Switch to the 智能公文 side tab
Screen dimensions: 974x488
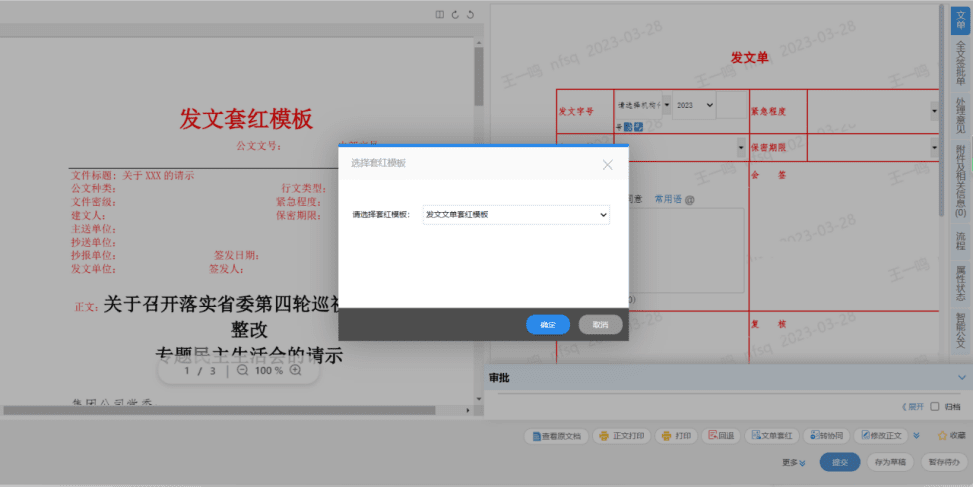tap(961, 331)
